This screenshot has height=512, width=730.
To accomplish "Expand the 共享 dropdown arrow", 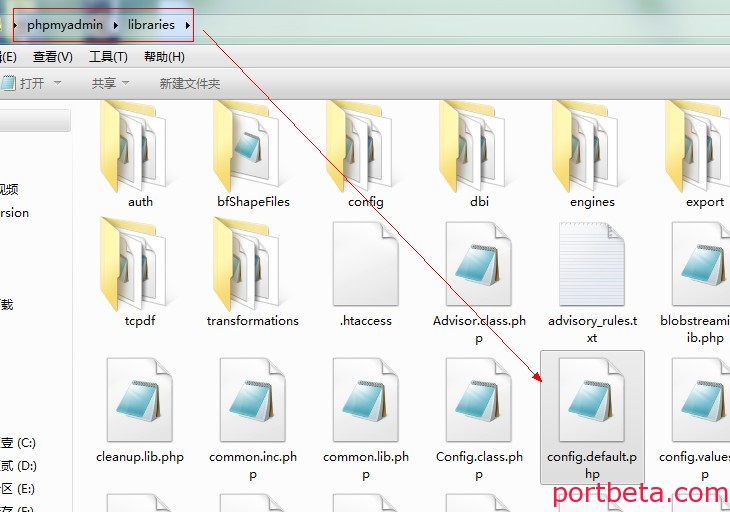I will pyautogui.click(x=125, y=83).
